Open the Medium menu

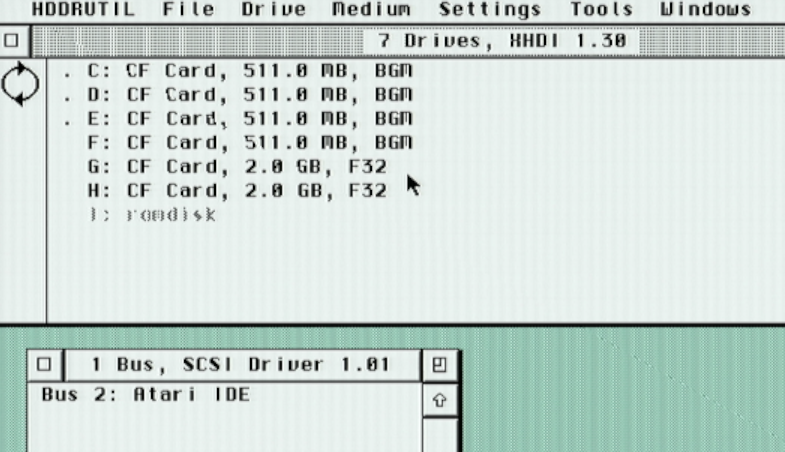pos(371,9)
